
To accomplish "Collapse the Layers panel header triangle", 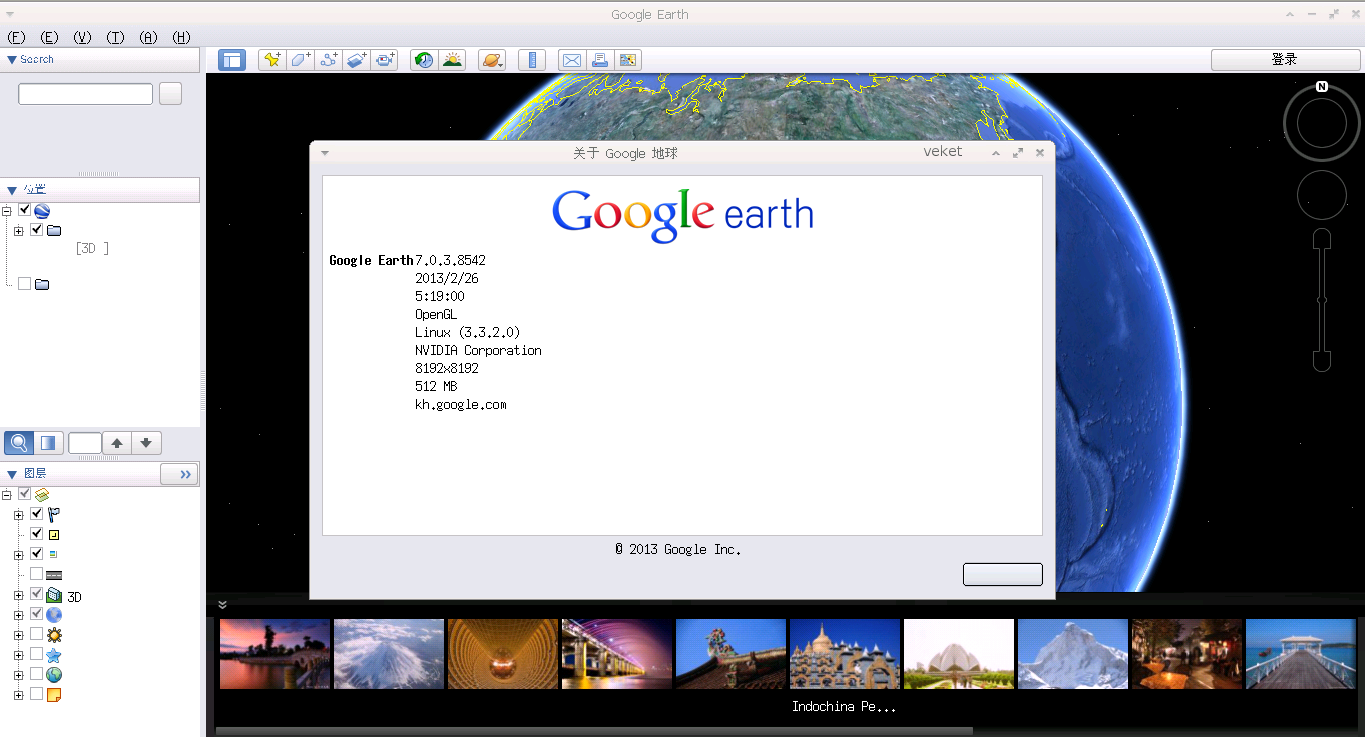I will coord(12,474).
